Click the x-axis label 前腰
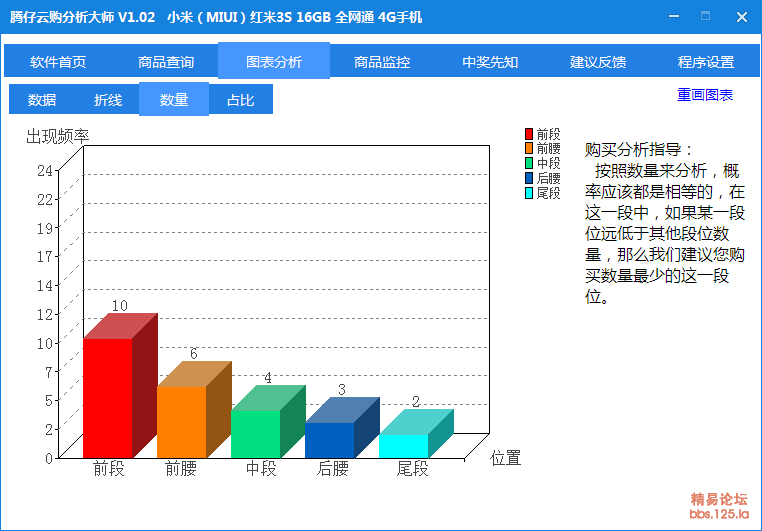The image size is (762, 531). pyautogui.click(x=181, y=469)
